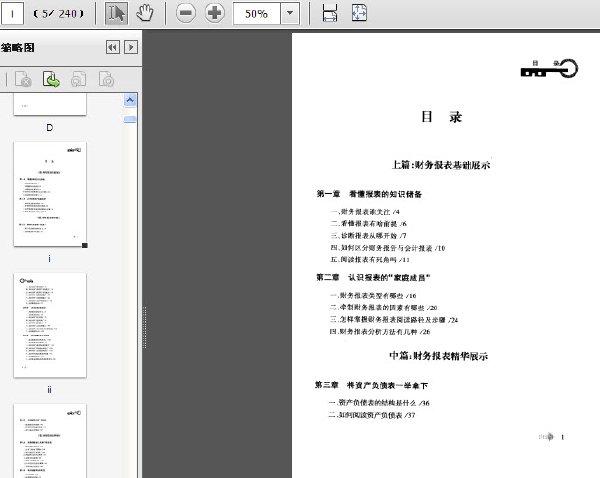Click the contents entry ending in /16
600x478 pixels.
coord(373,296)
